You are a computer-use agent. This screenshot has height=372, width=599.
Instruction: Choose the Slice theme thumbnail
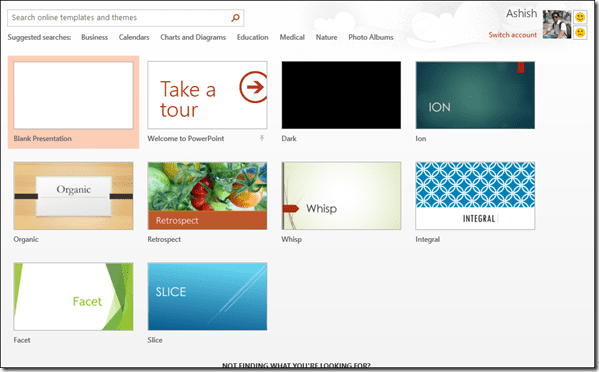pyautogui.click(x=207, y=296)
